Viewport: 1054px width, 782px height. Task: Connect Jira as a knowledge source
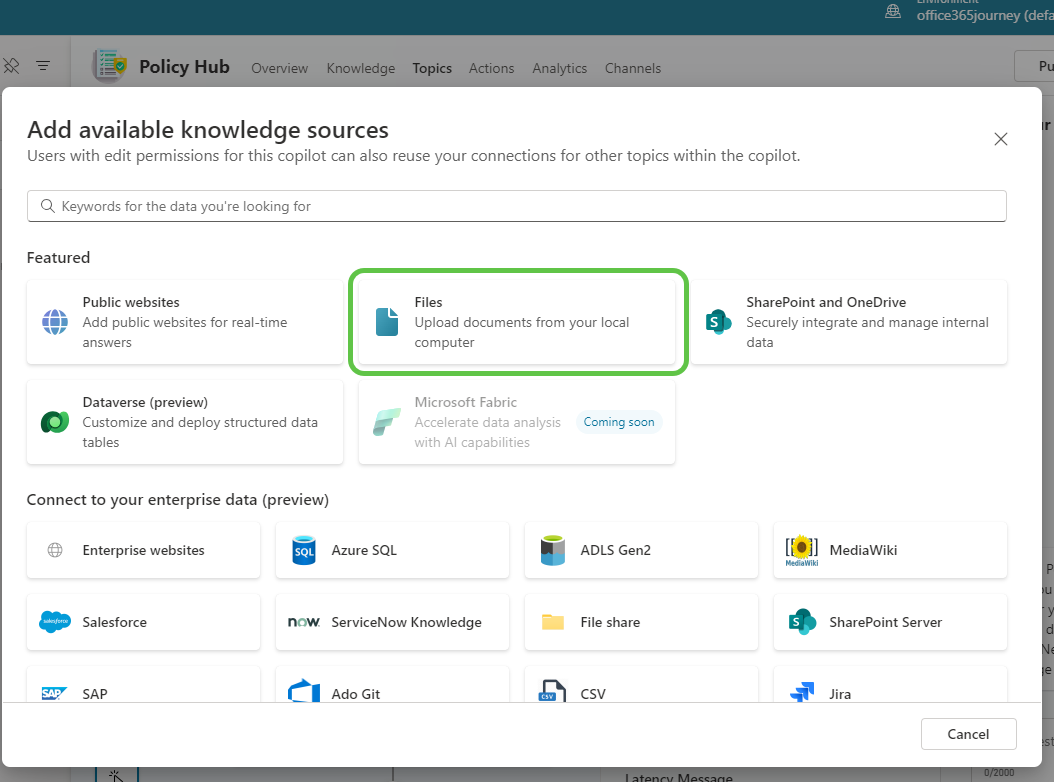(801, 693)
